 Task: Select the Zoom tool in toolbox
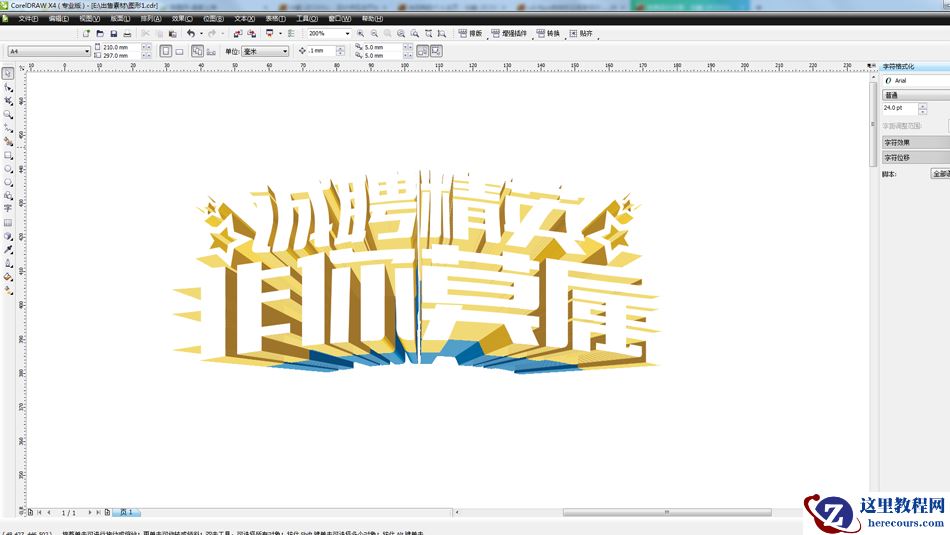[x=8, y=115]
